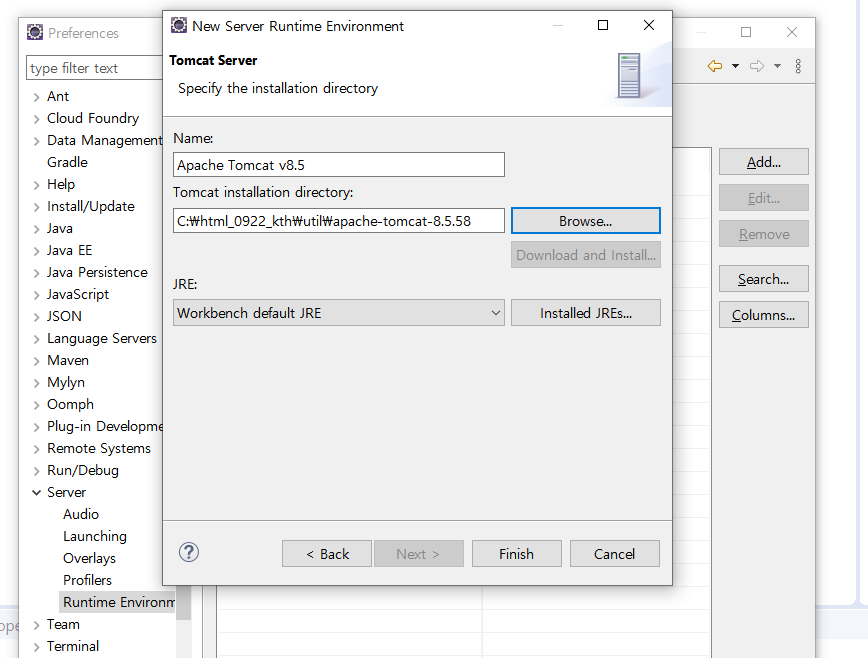
Task: Expand the Terminal node
Action: pyautogui.click(x=37, y=647)
